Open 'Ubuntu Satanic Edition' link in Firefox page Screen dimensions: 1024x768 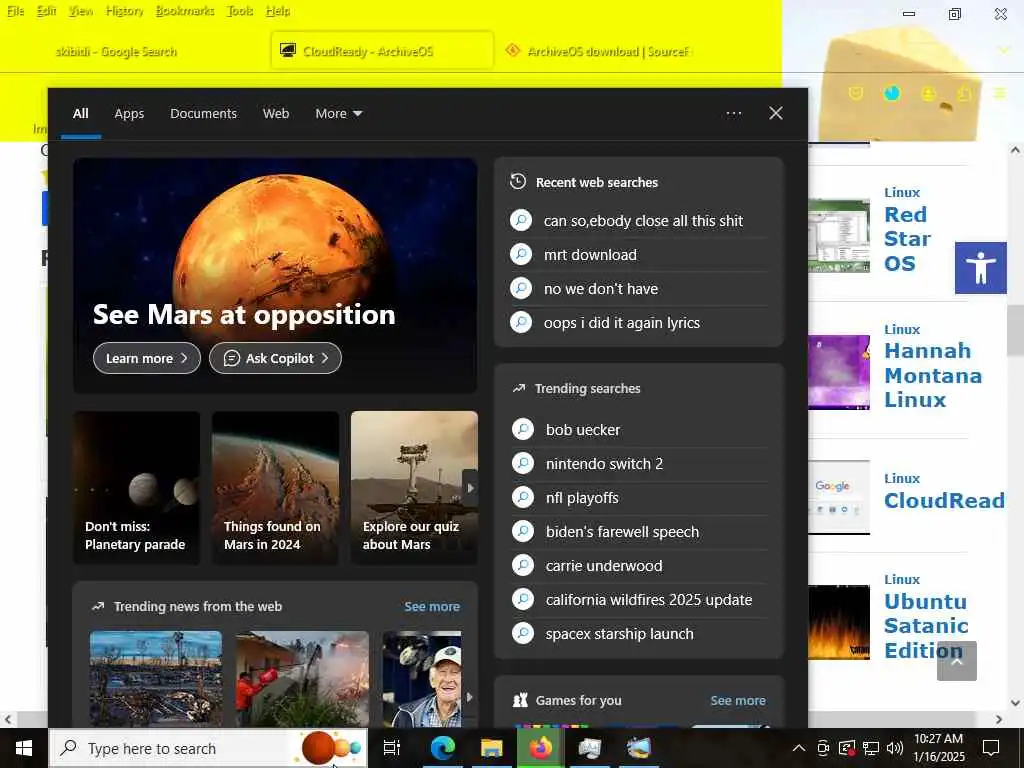926,626
